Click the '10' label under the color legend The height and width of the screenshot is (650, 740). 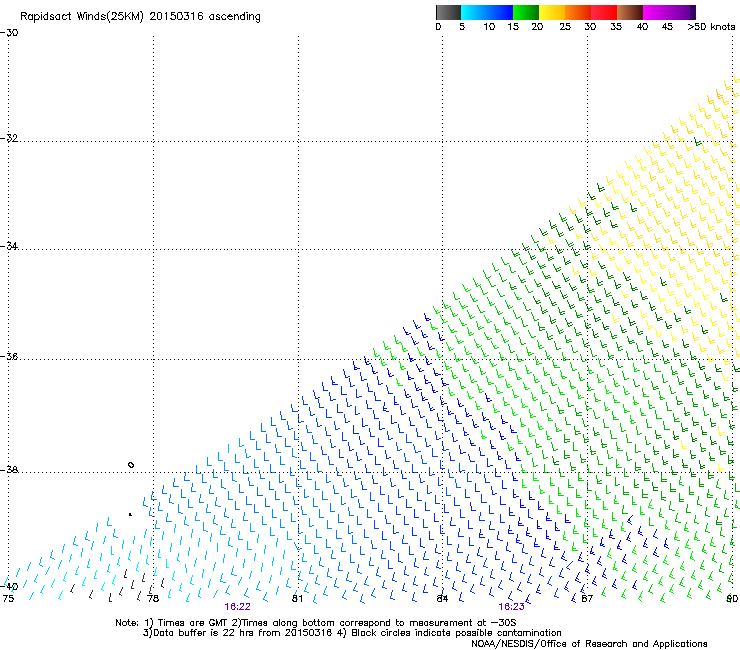(489, 27)
